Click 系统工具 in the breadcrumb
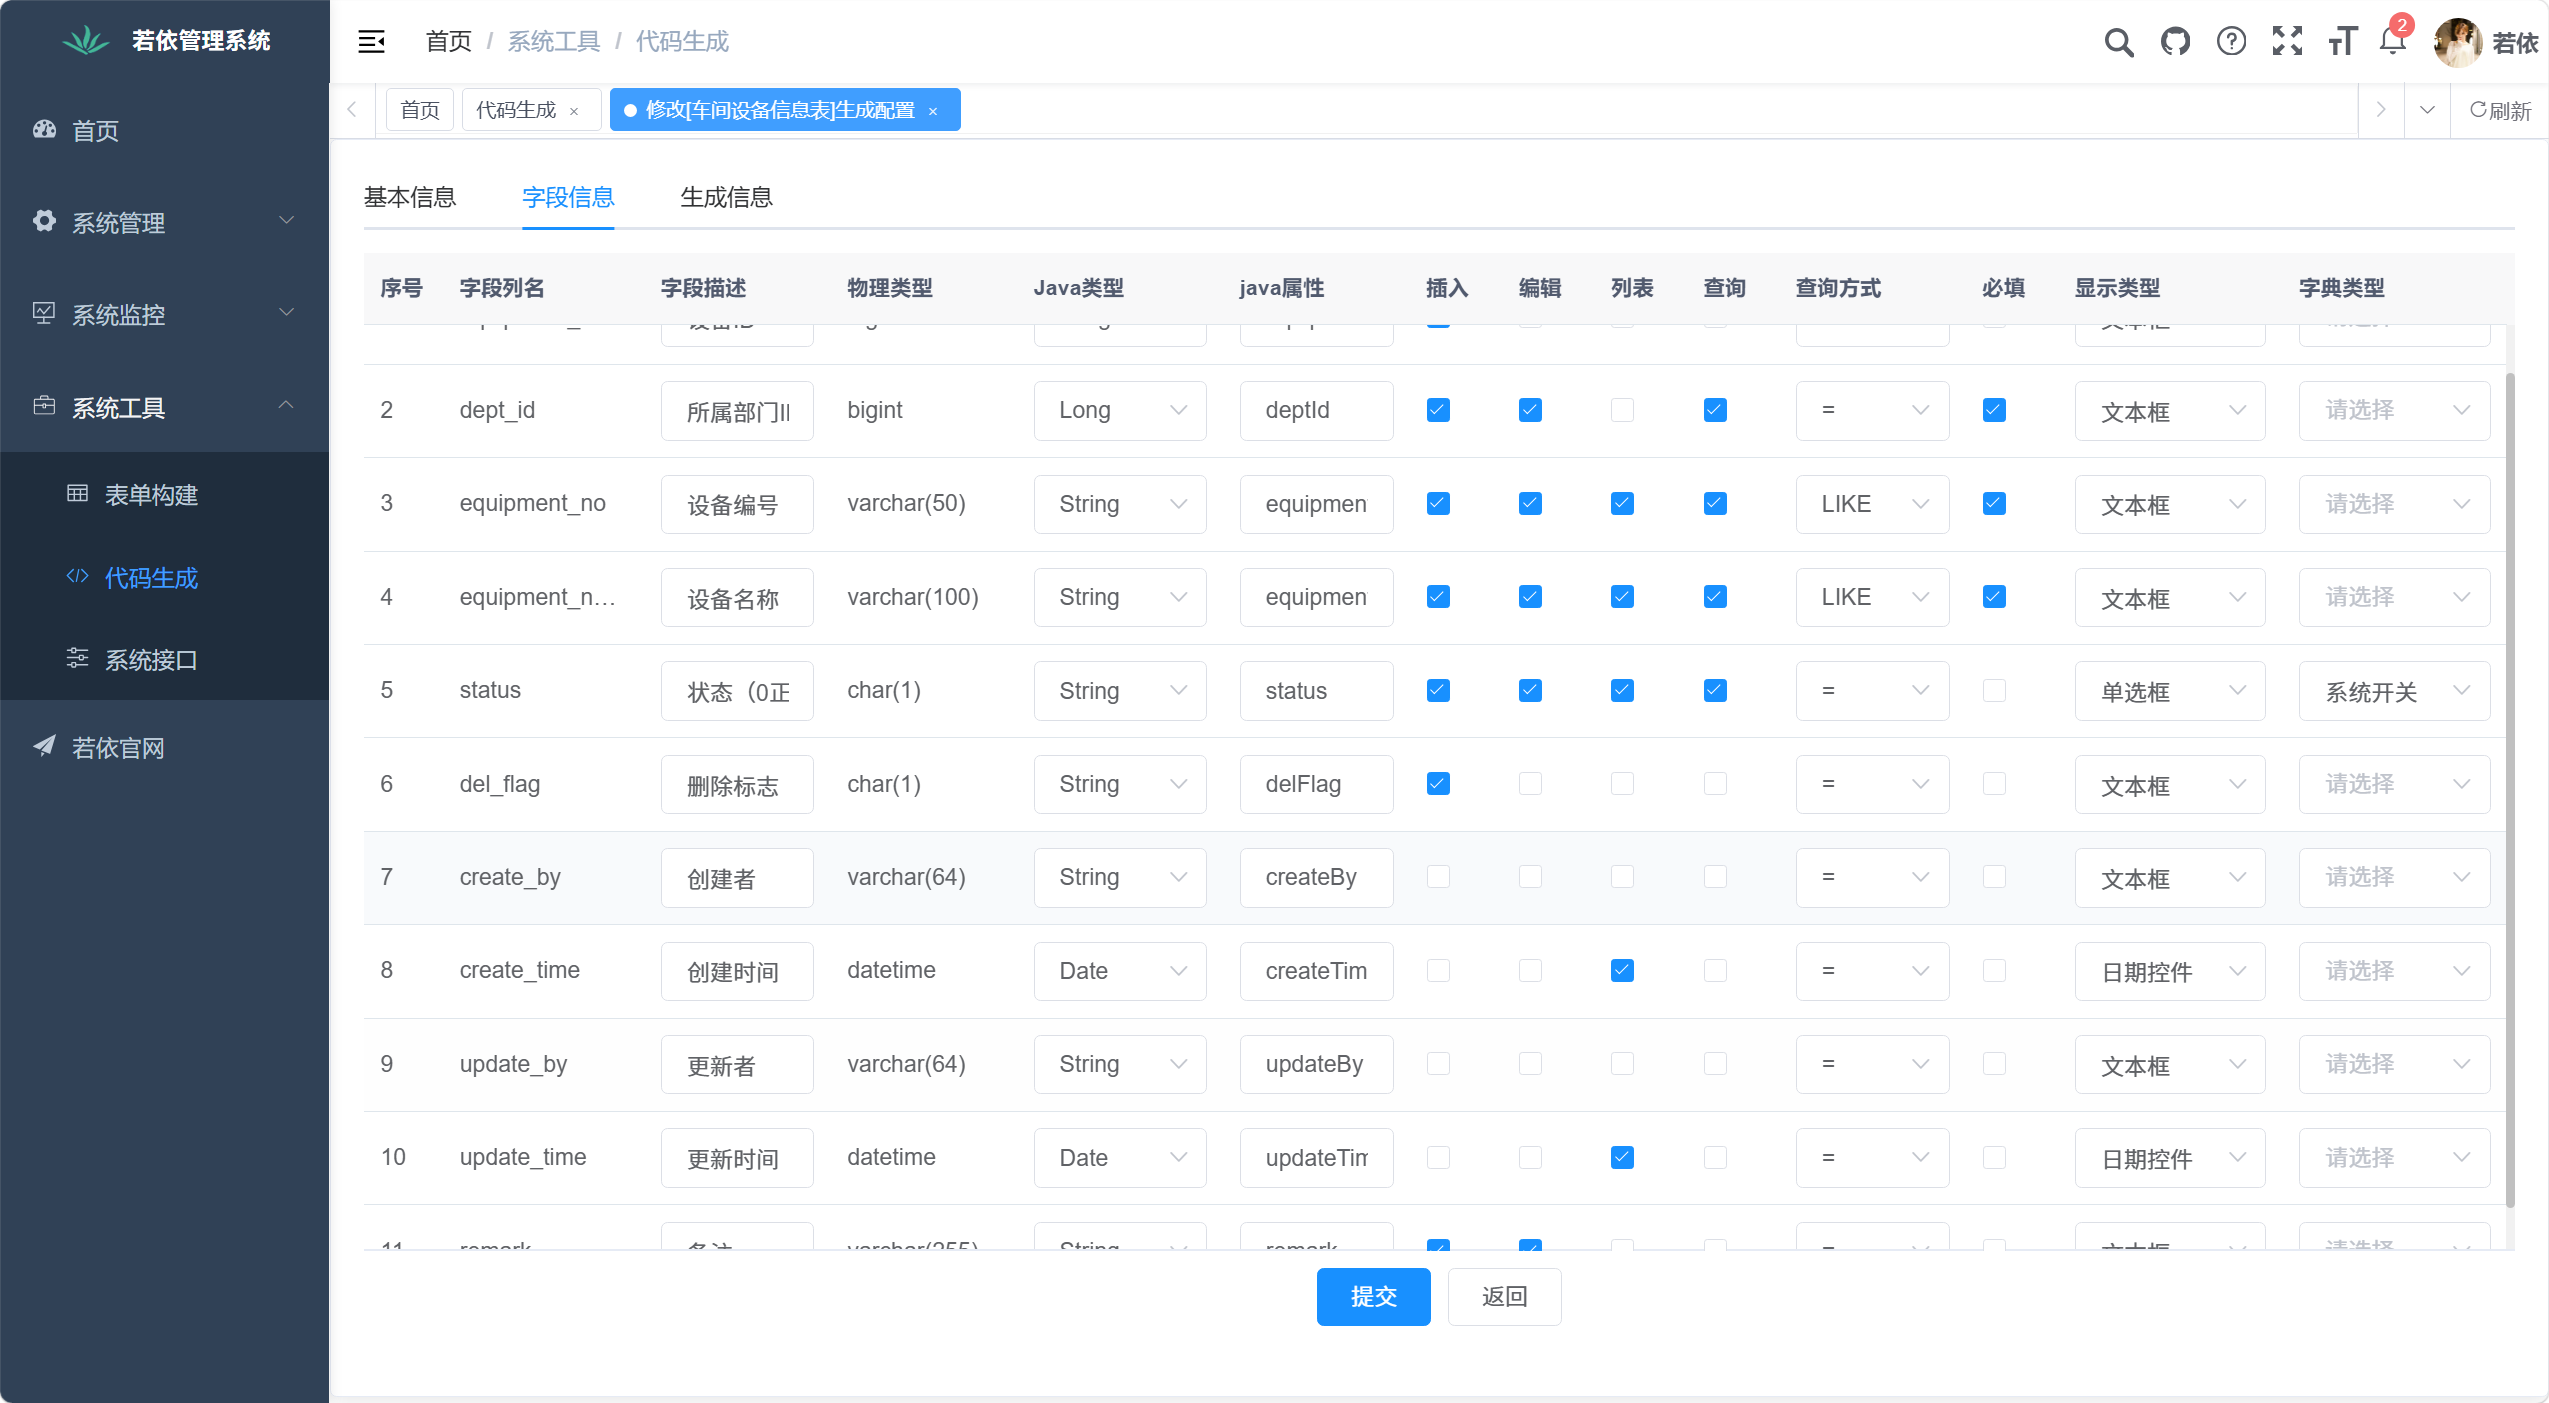 coord(554,41)
